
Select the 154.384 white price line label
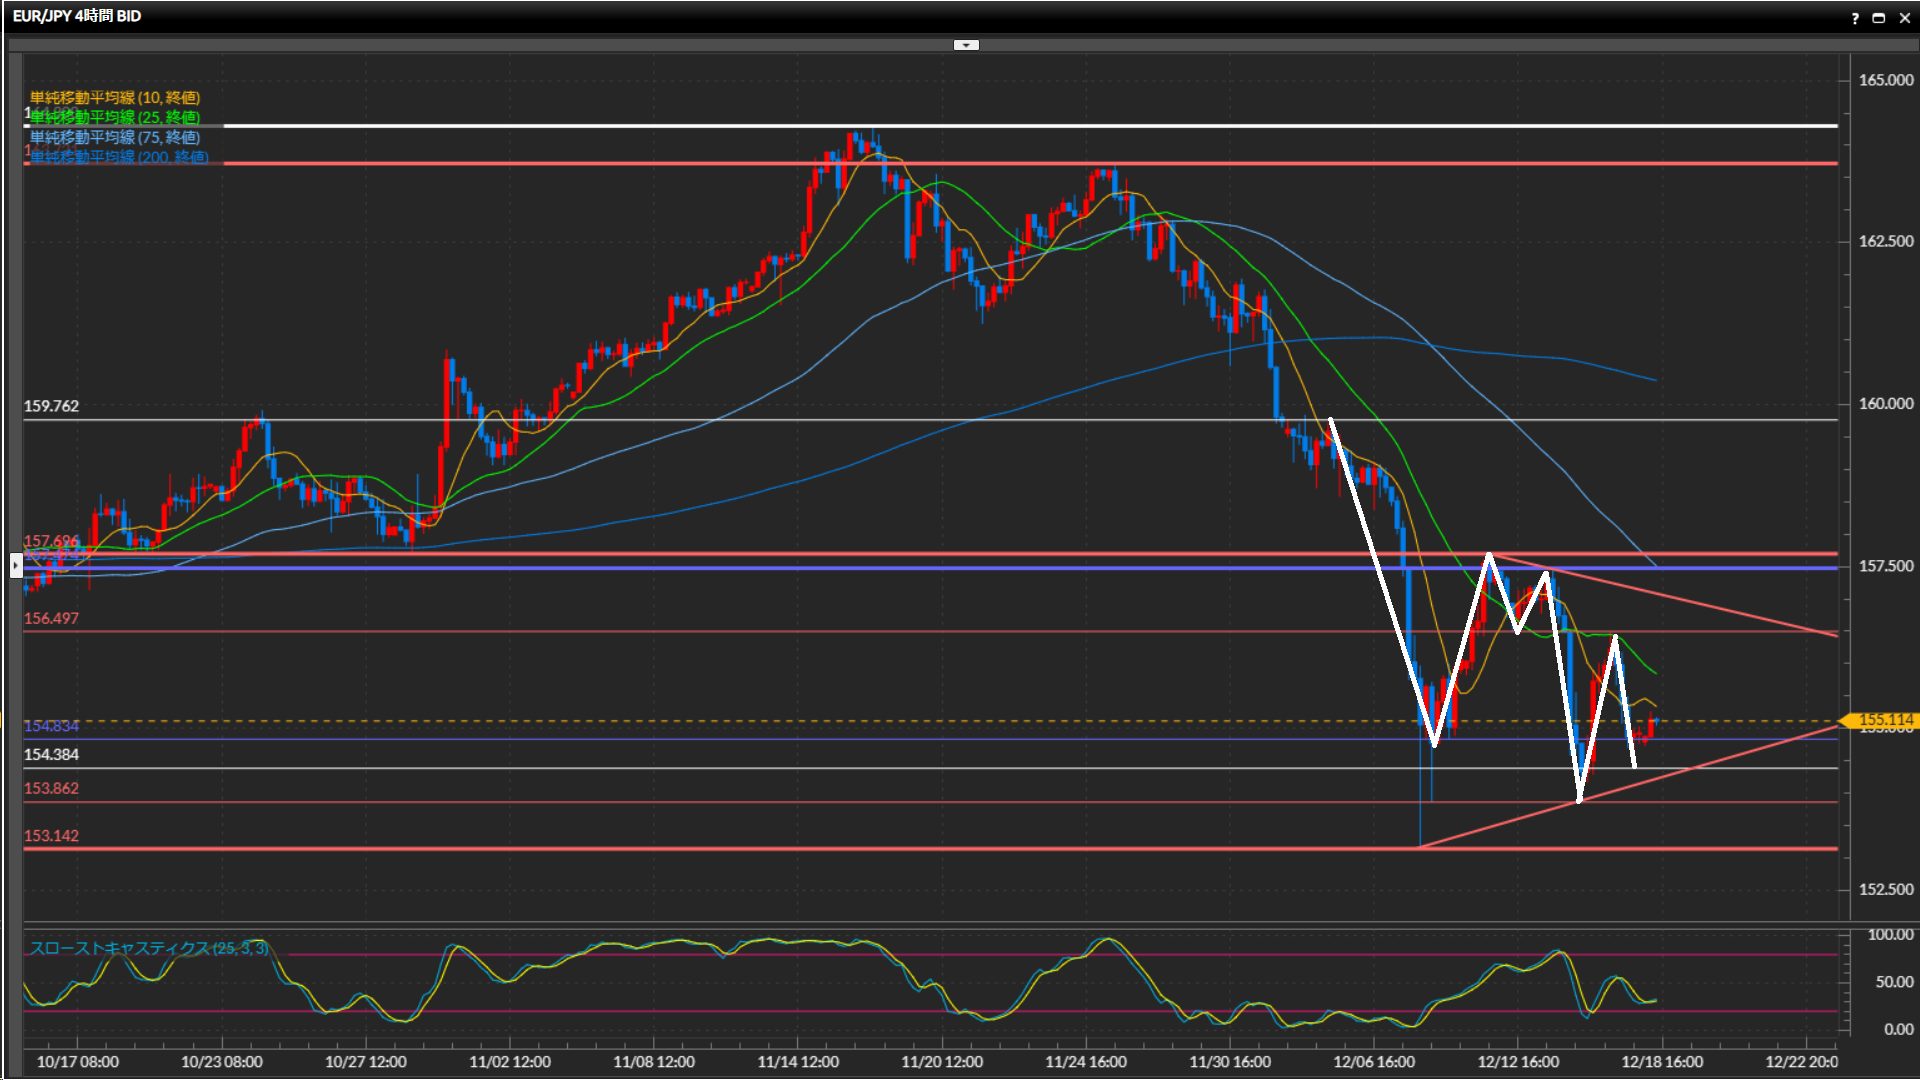pyautogui.click(x=51, y=755)
